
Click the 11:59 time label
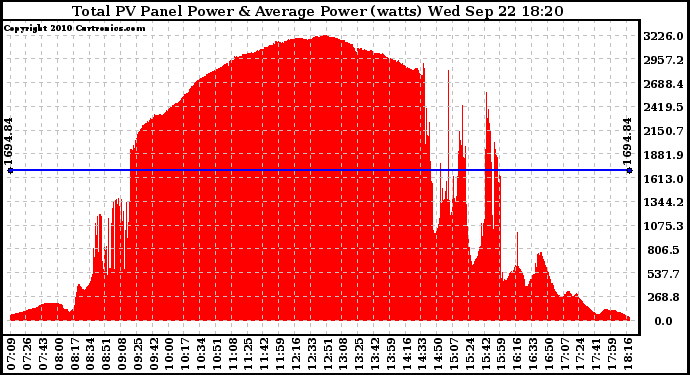(x=279, y=355)
